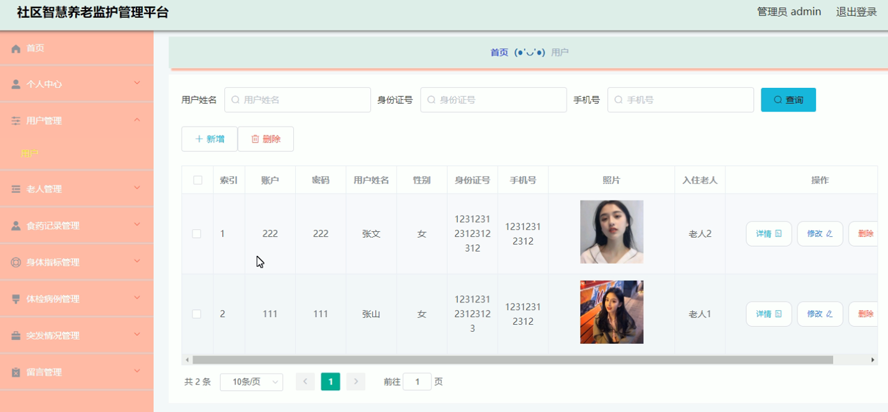Click 老人1 cell
Viewport: 888px width, 412px height.
pyautogui.click(x=699, y=314)
